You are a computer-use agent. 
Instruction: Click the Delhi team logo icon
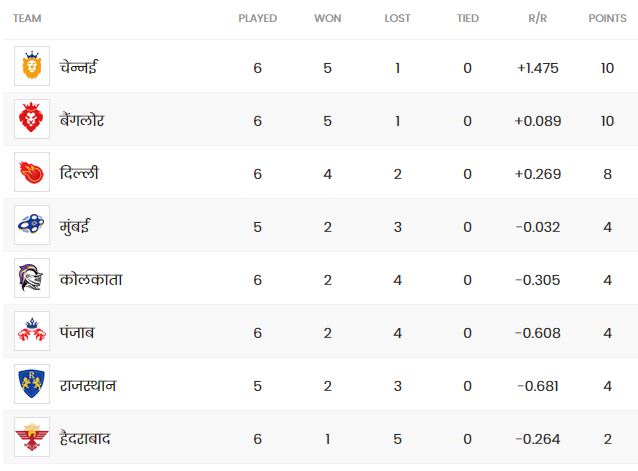coord(32,173)
